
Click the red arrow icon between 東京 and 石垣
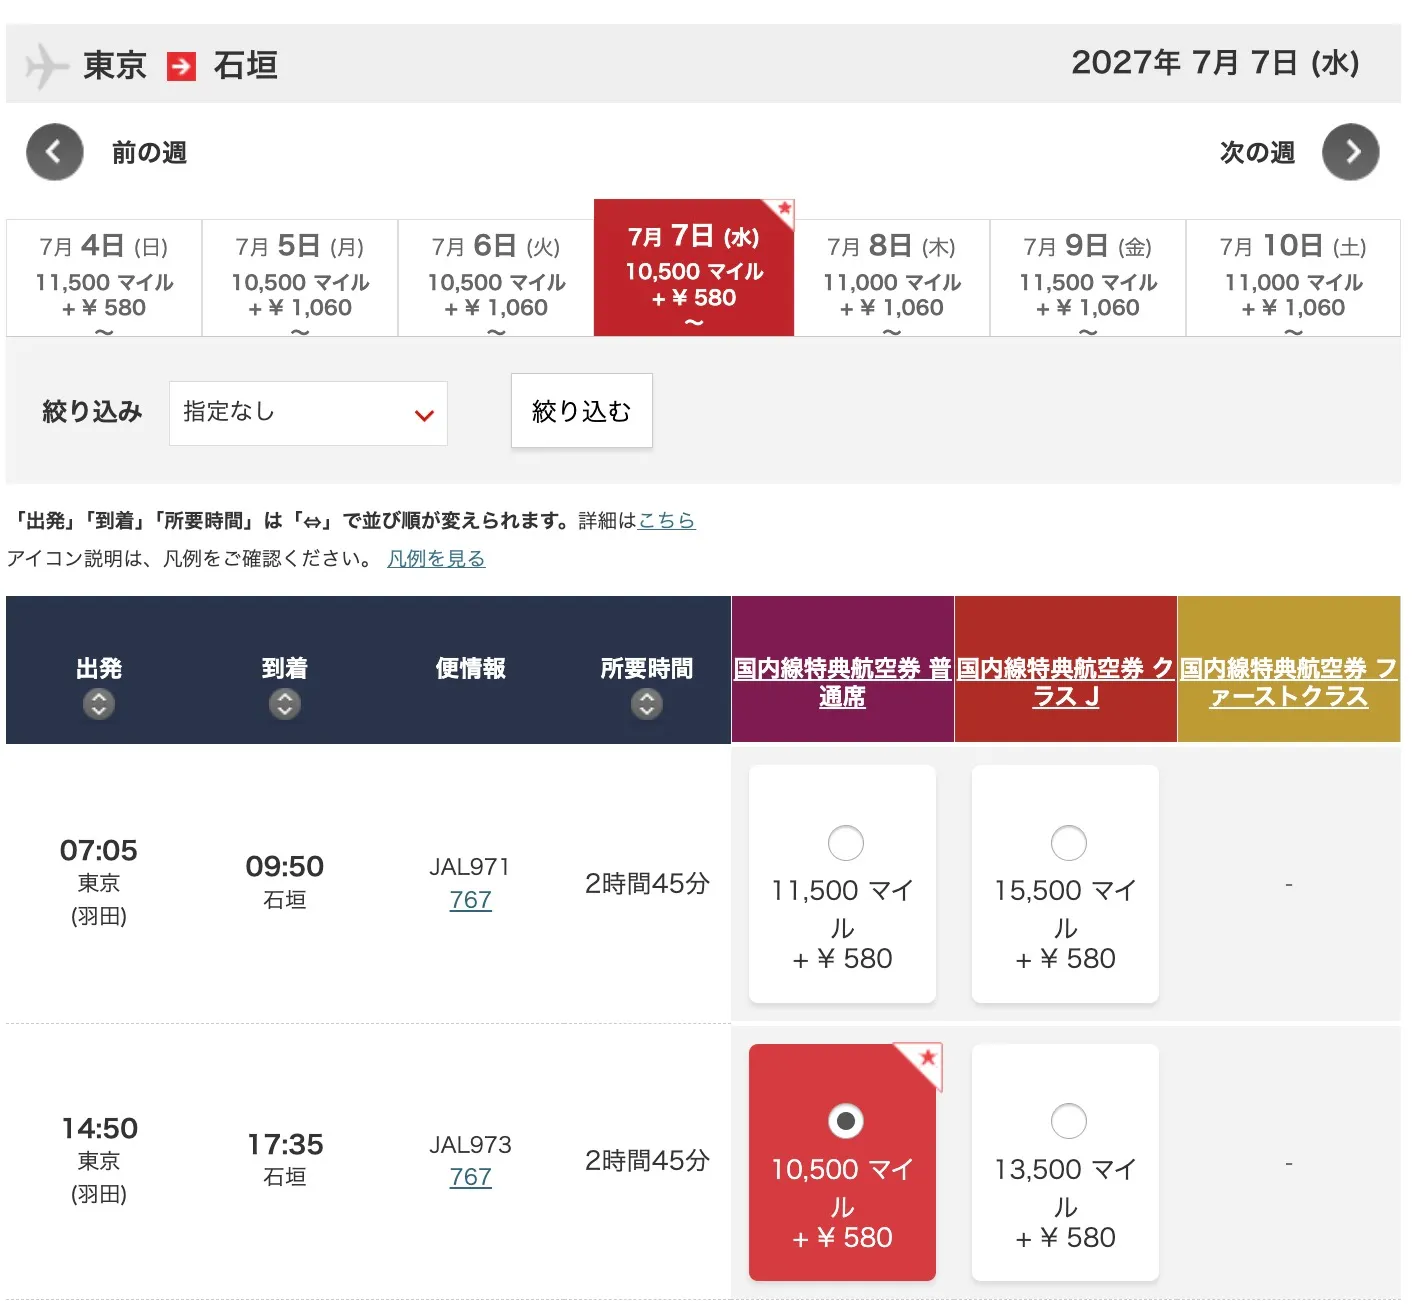181,66
